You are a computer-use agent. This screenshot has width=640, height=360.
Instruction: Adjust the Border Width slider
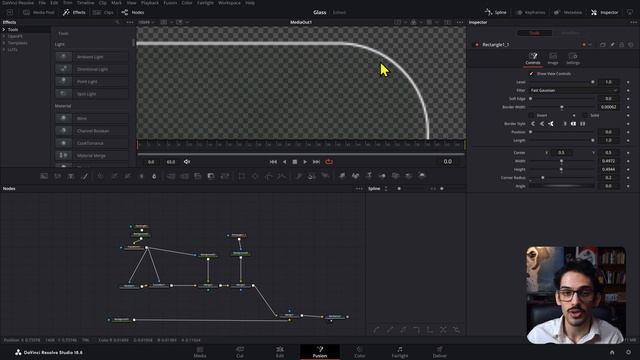562,107
